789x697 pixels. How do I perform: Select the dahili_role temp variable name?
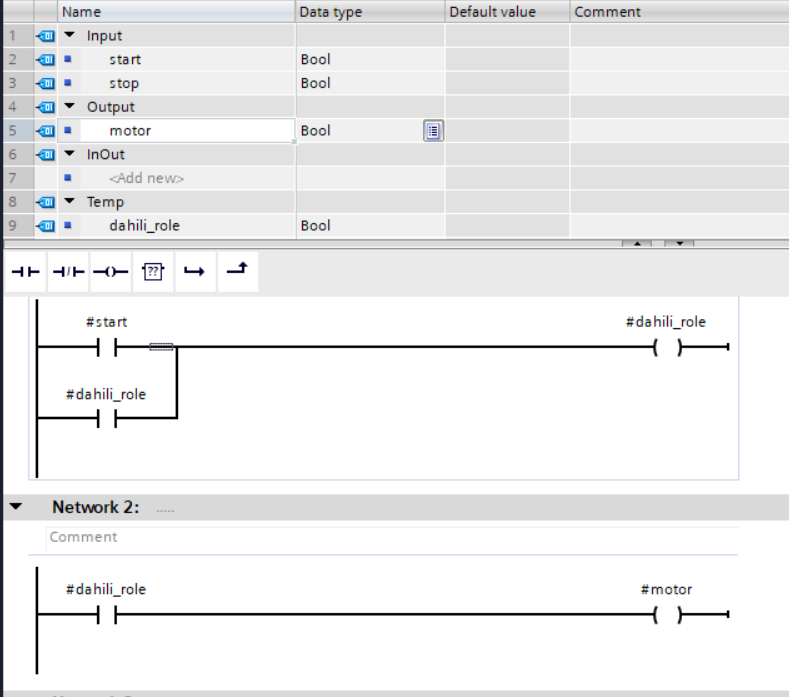point(144,225)
